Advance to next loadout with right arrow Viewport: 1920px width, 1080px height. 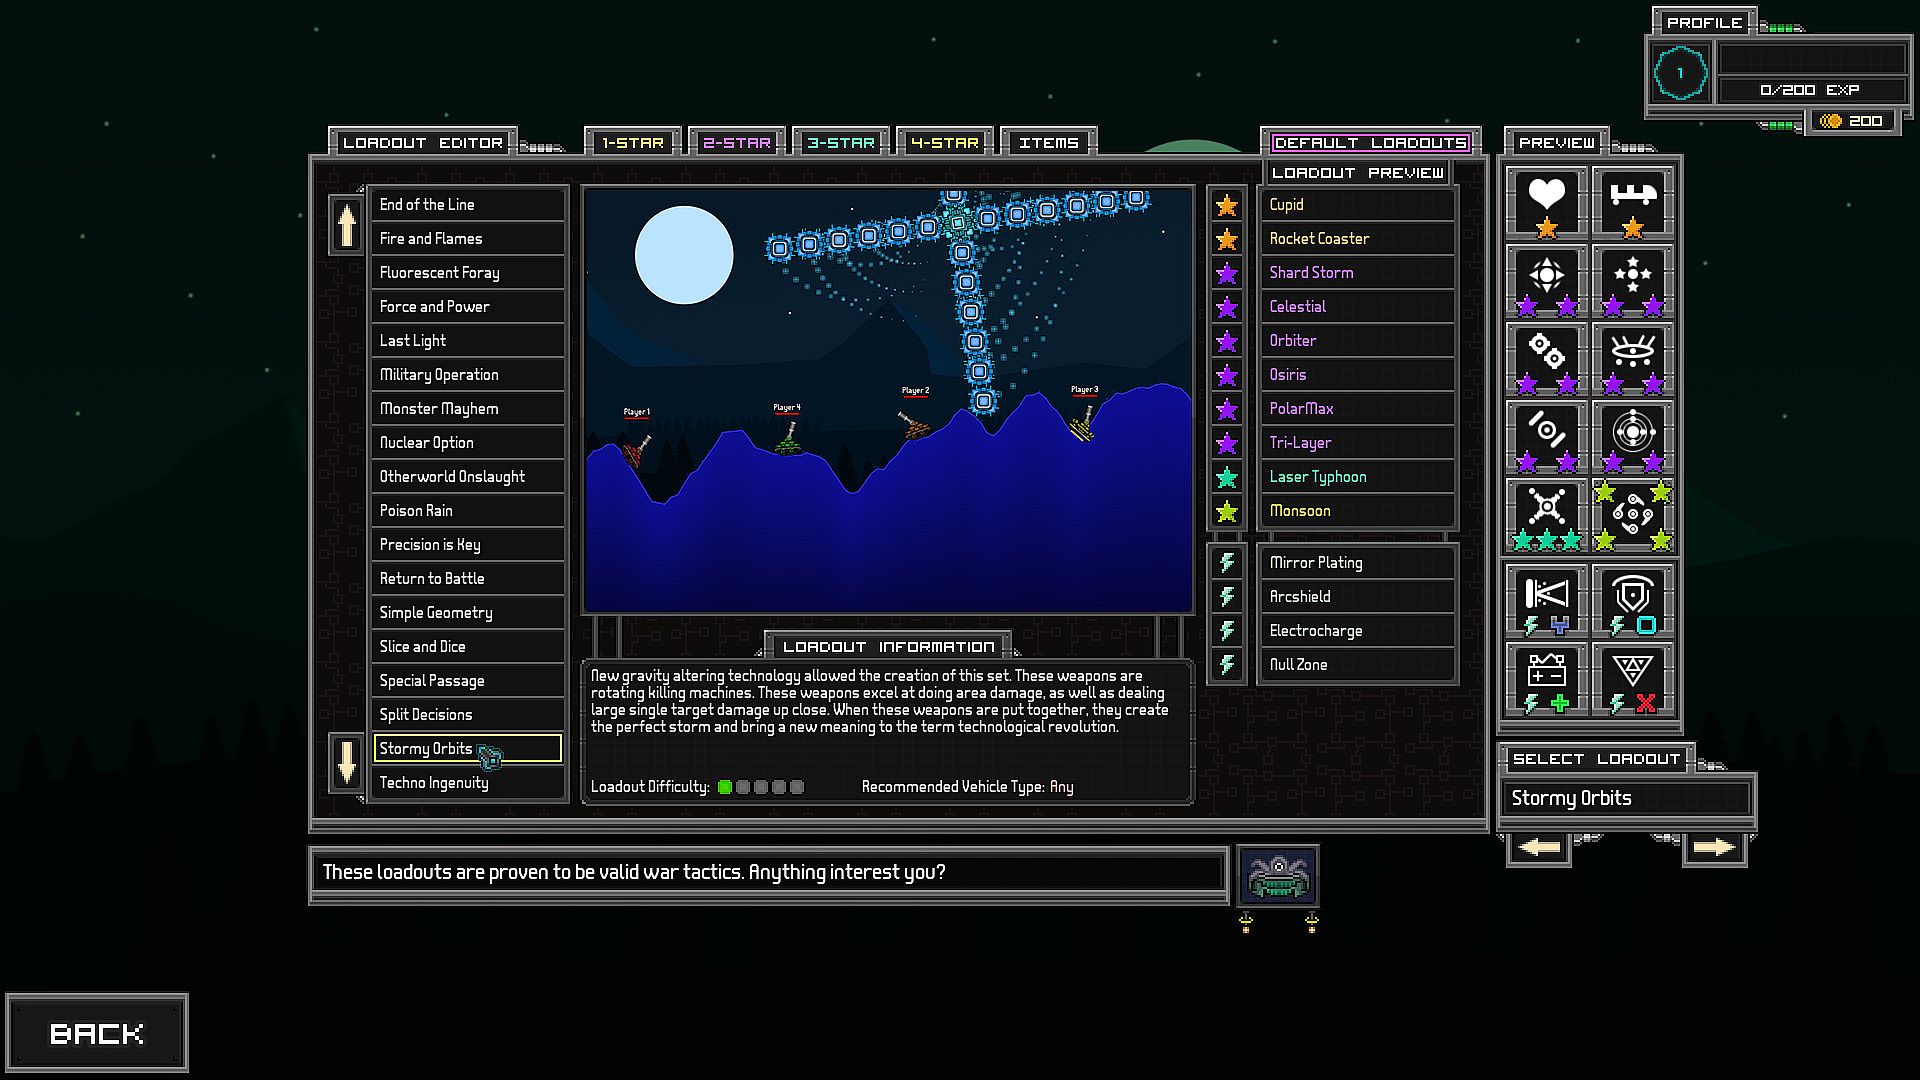coord(1714,848)
